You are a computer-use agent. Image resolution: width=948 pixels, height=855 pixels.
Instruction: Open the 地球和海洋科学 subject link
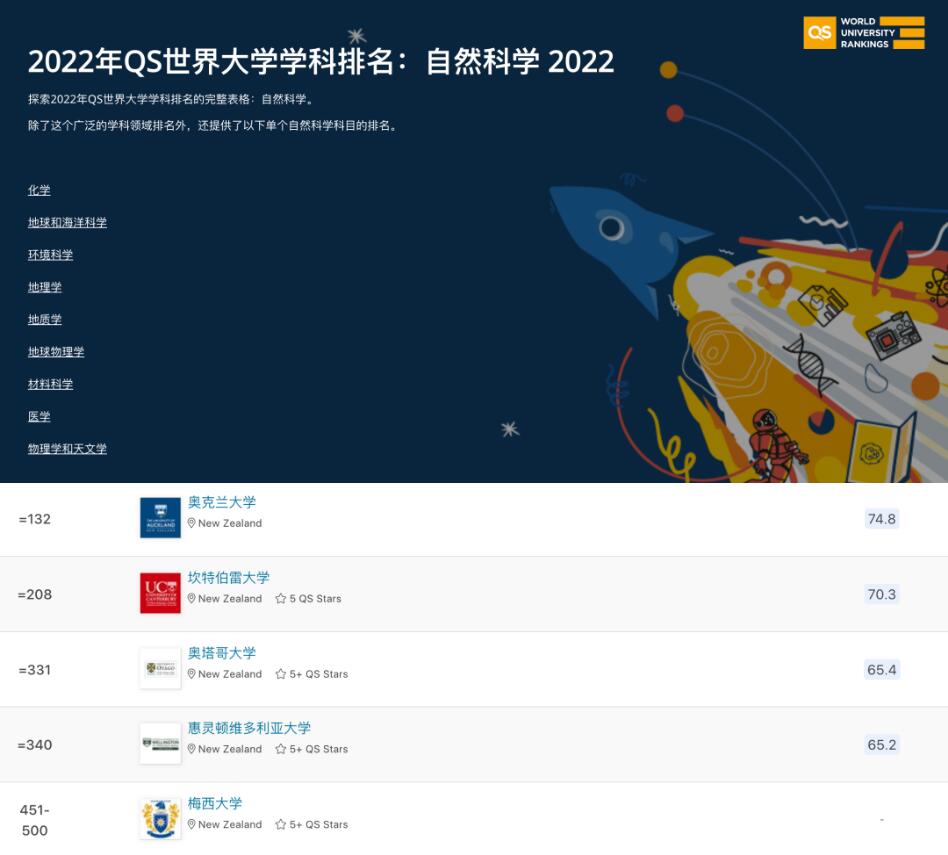[67, 223]
